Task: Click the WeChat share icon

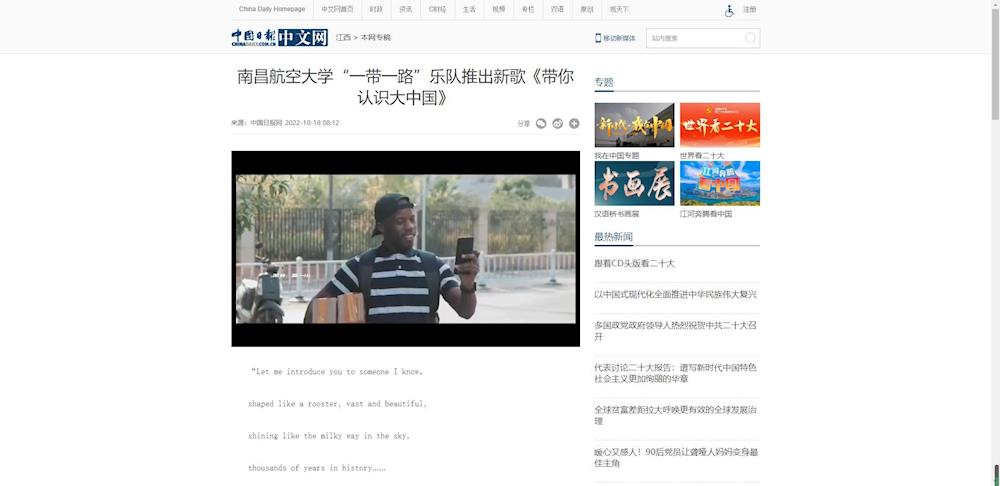Action: [541, 124]
